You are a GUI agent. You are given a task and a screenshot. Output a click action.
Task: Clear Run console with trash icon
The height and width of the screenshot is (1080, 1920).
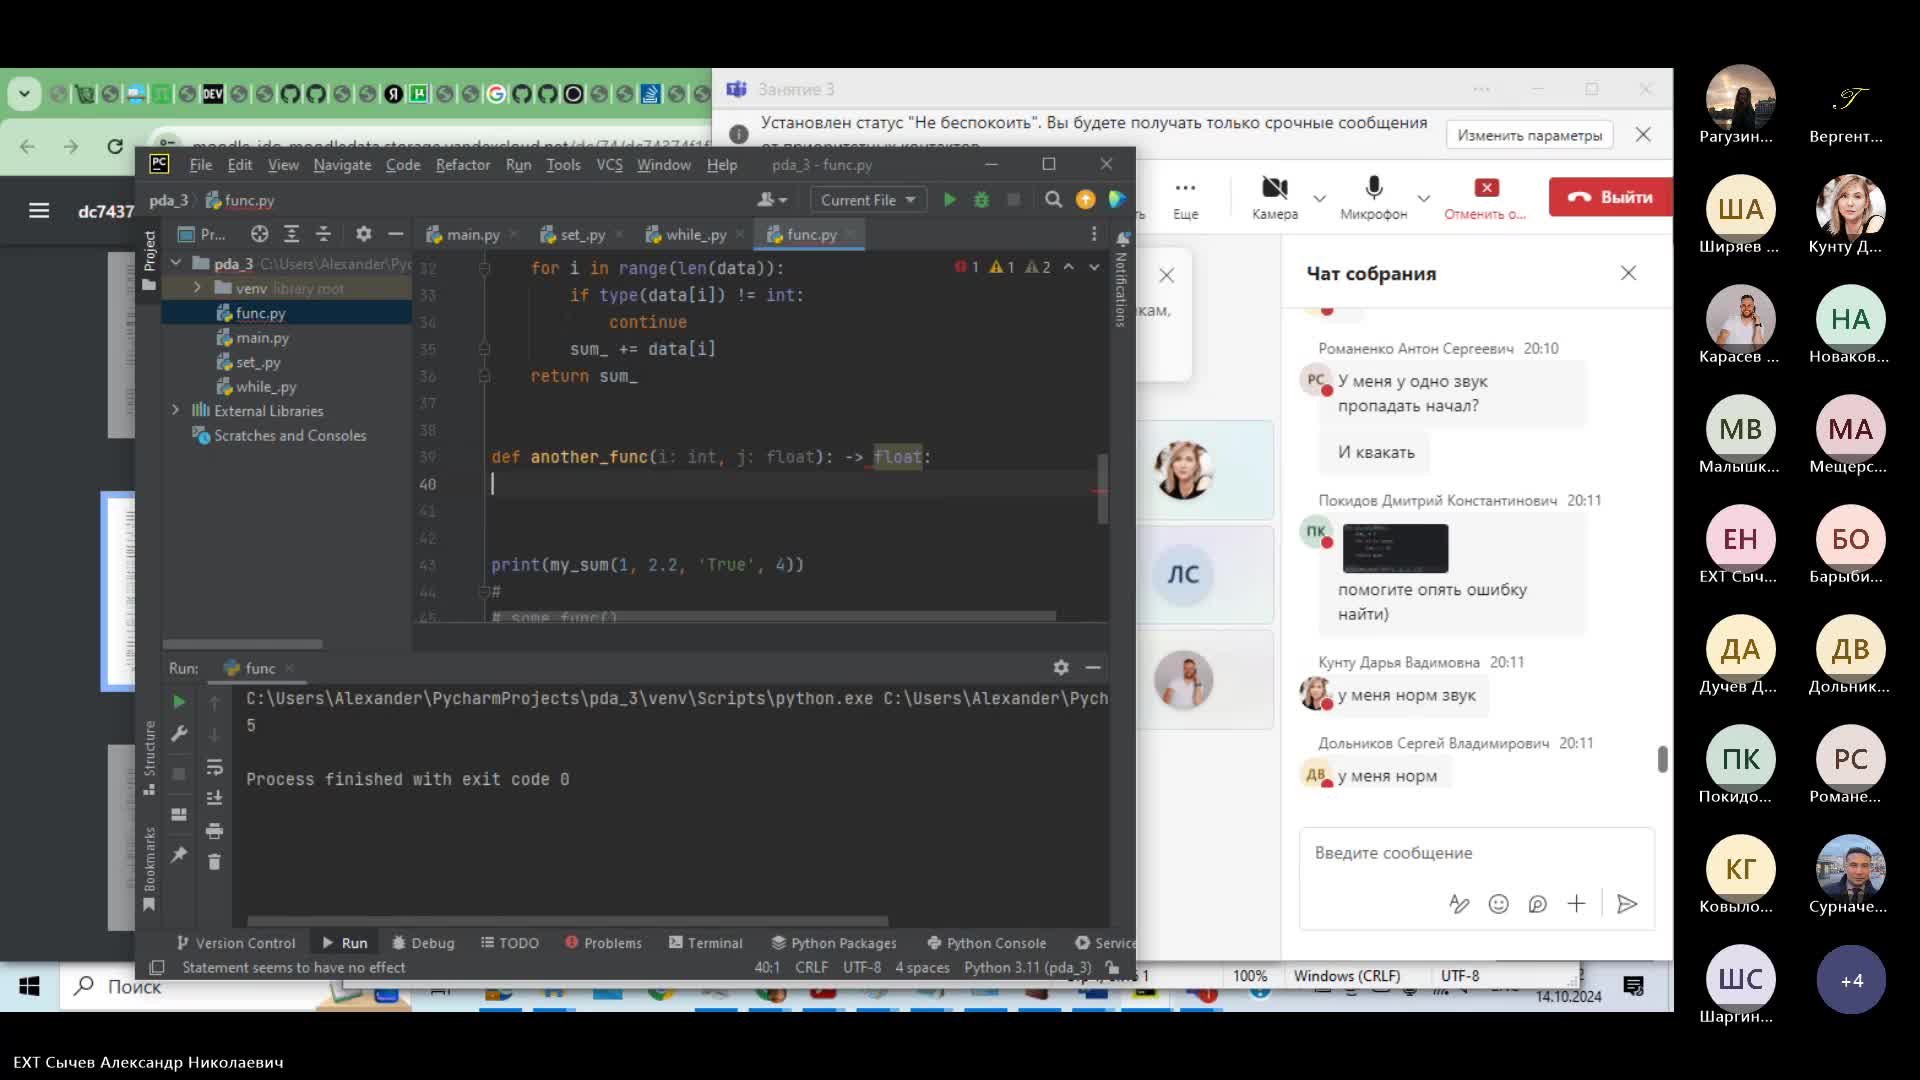point(214,861)
